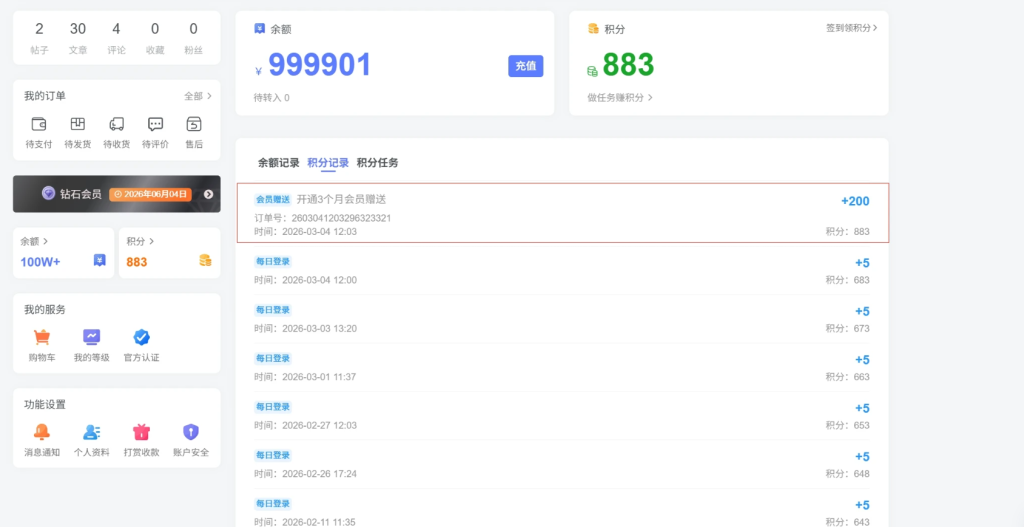Viewport: 1024px width, 527px height.
Task: Click the diamond icon beside 钻石会员
Action: point(48,193)
